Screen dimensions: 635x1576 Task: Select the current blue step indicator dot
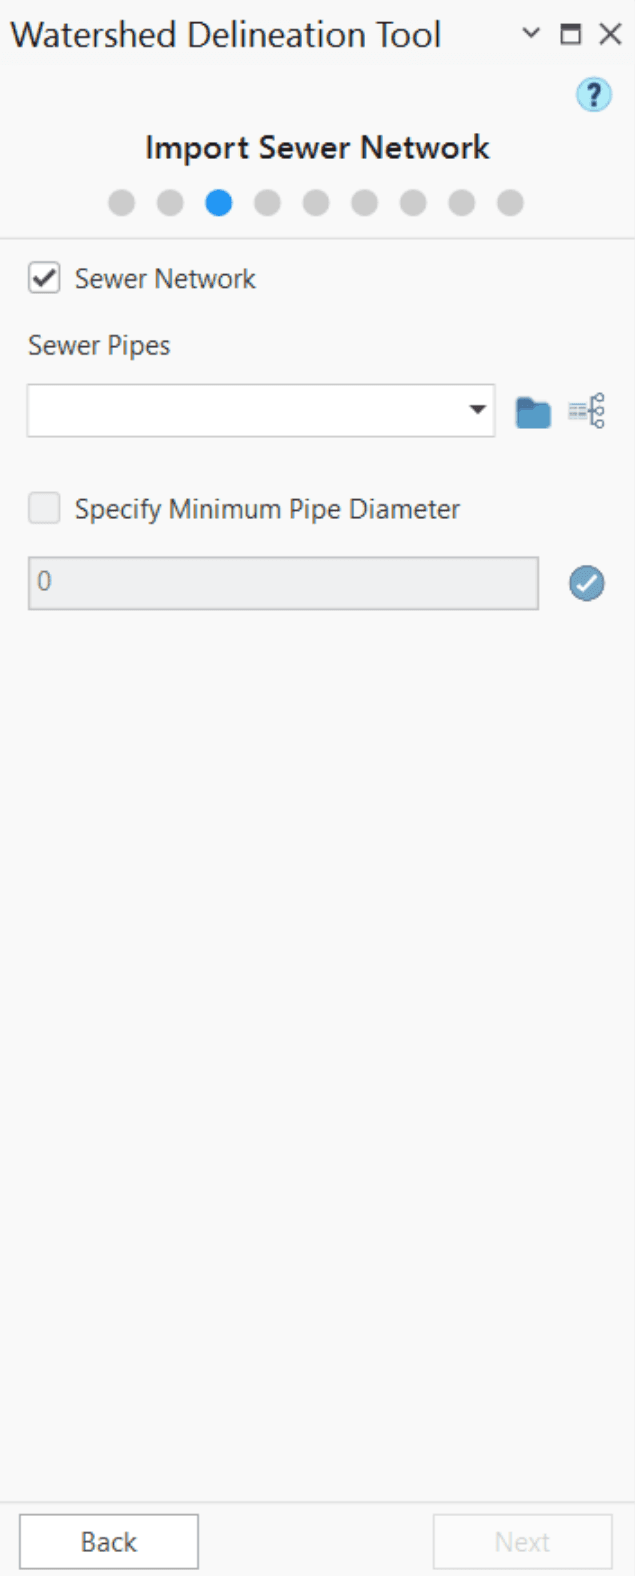coord(219,203)
